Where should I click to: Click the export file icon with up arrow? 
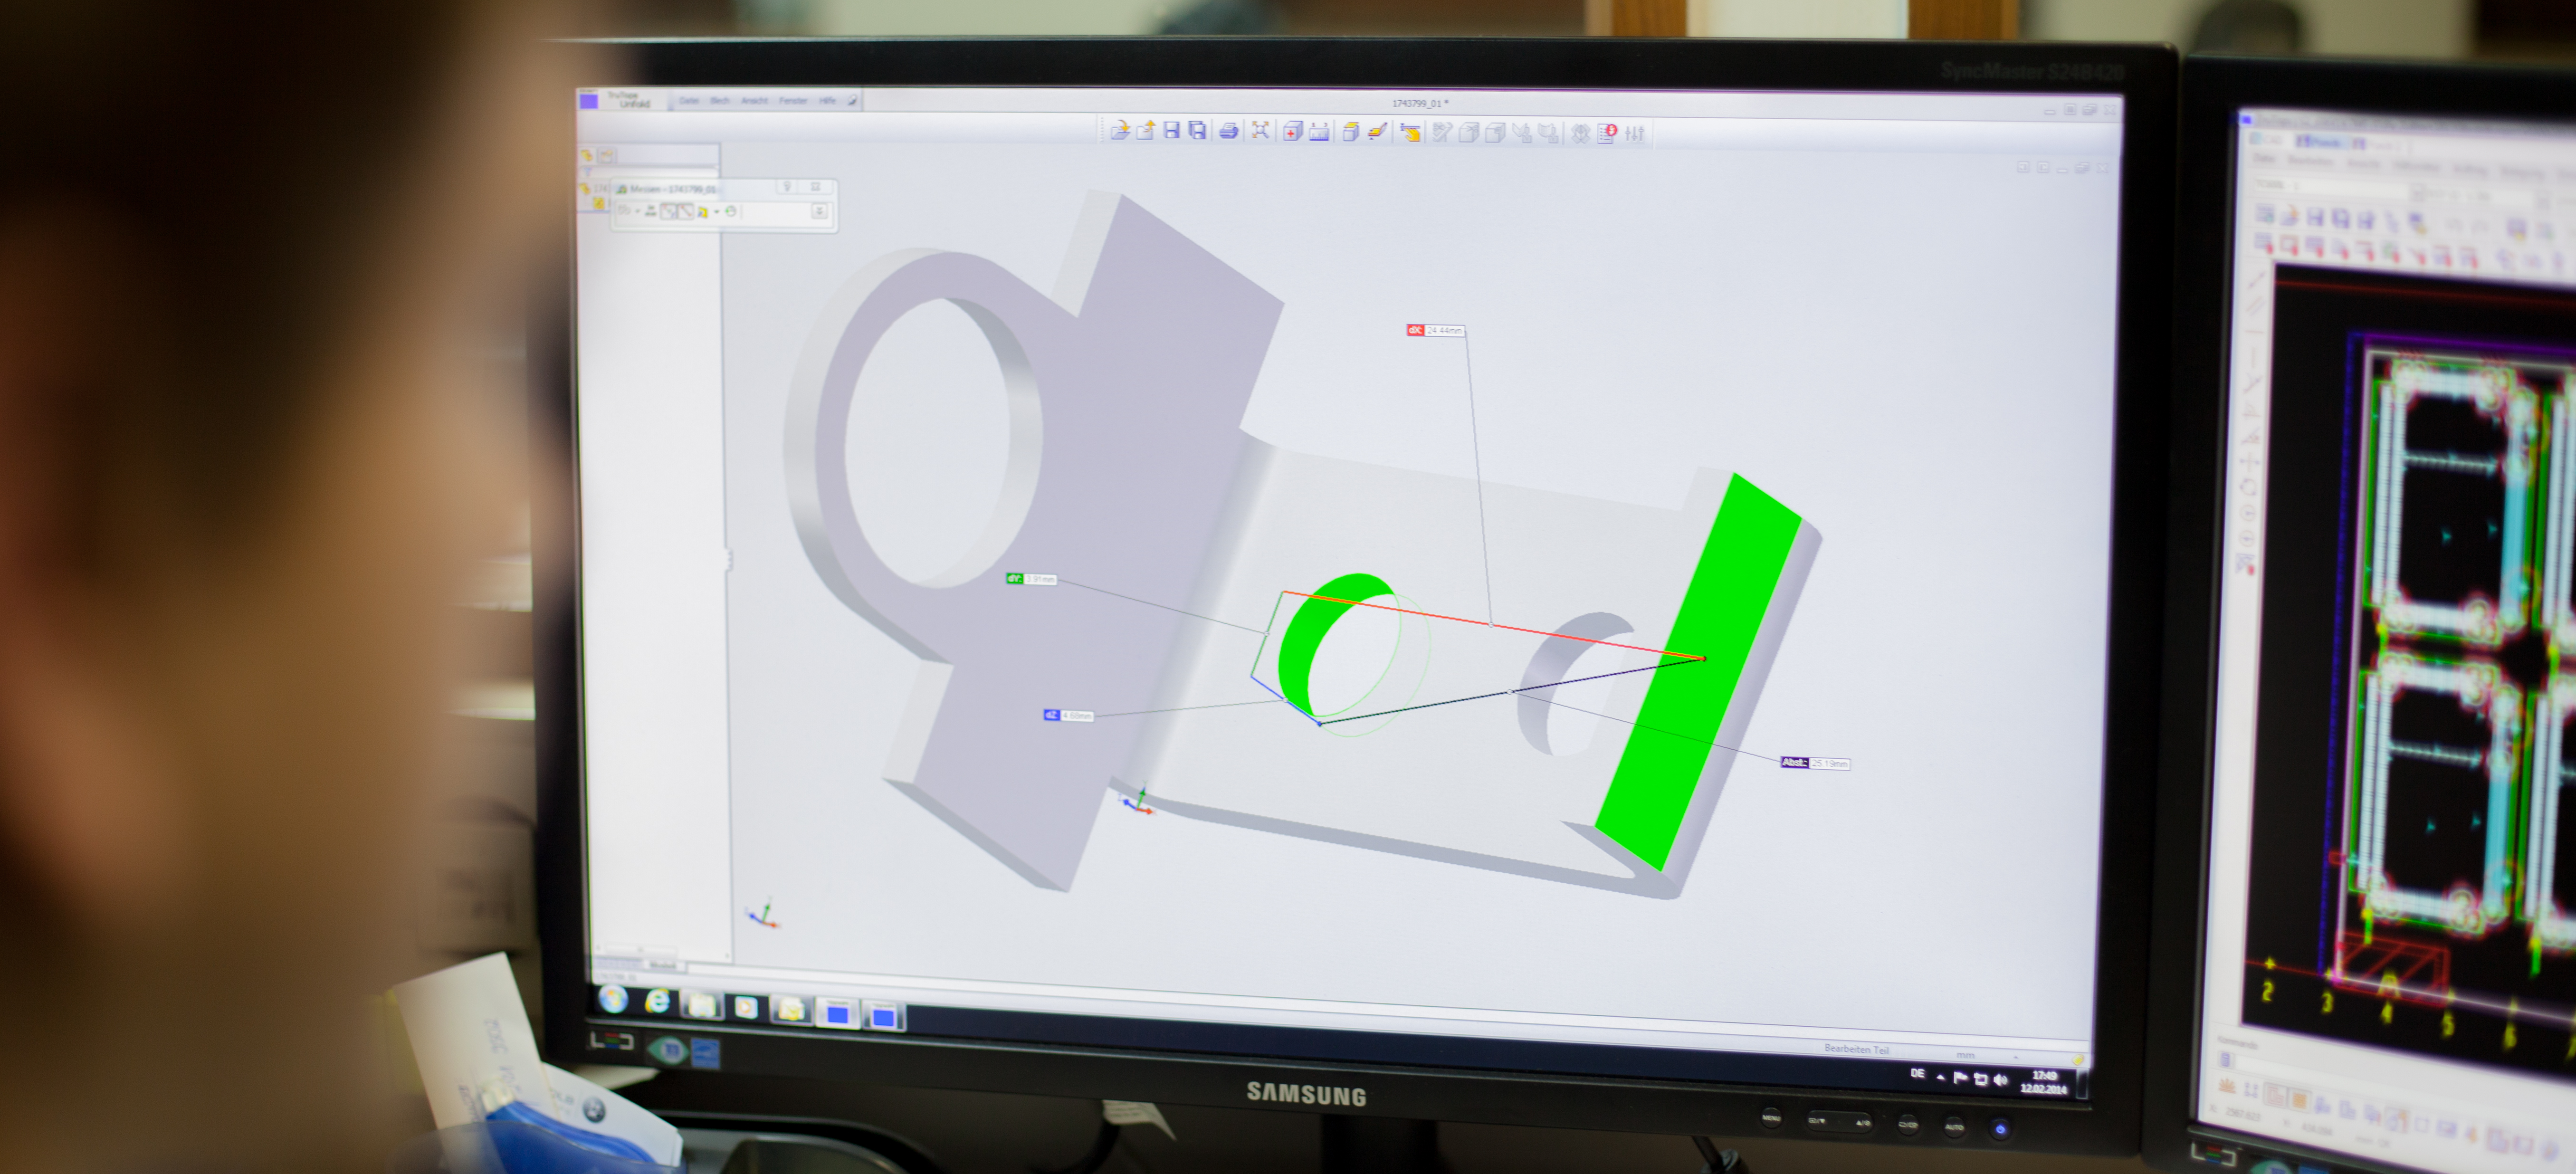[1146, 130]
